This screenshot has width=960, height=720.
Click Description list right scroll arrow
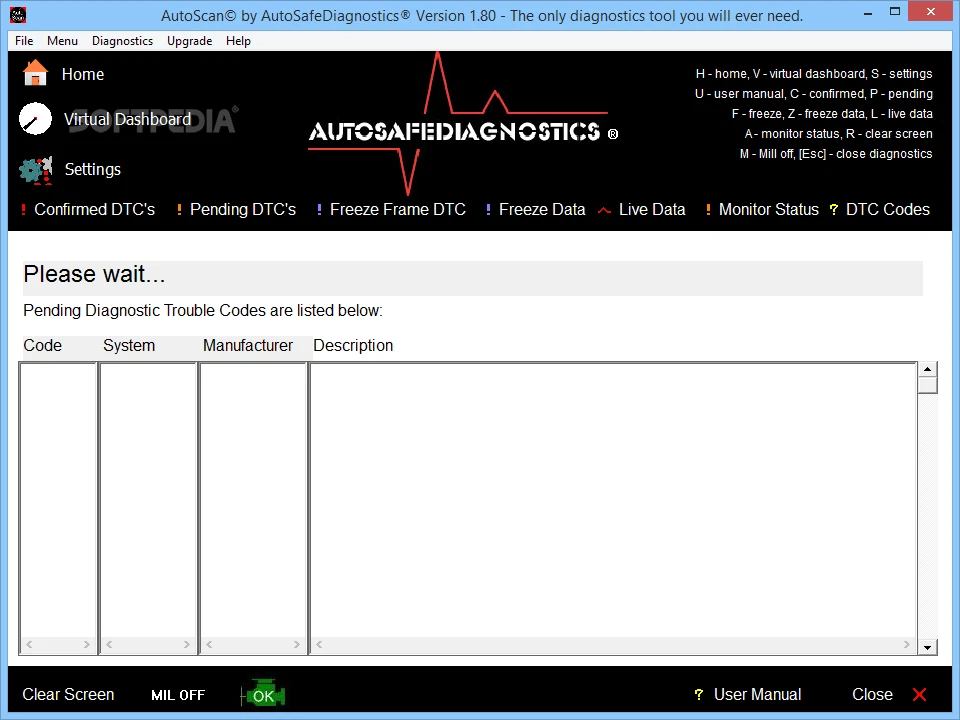coord(907,645)
